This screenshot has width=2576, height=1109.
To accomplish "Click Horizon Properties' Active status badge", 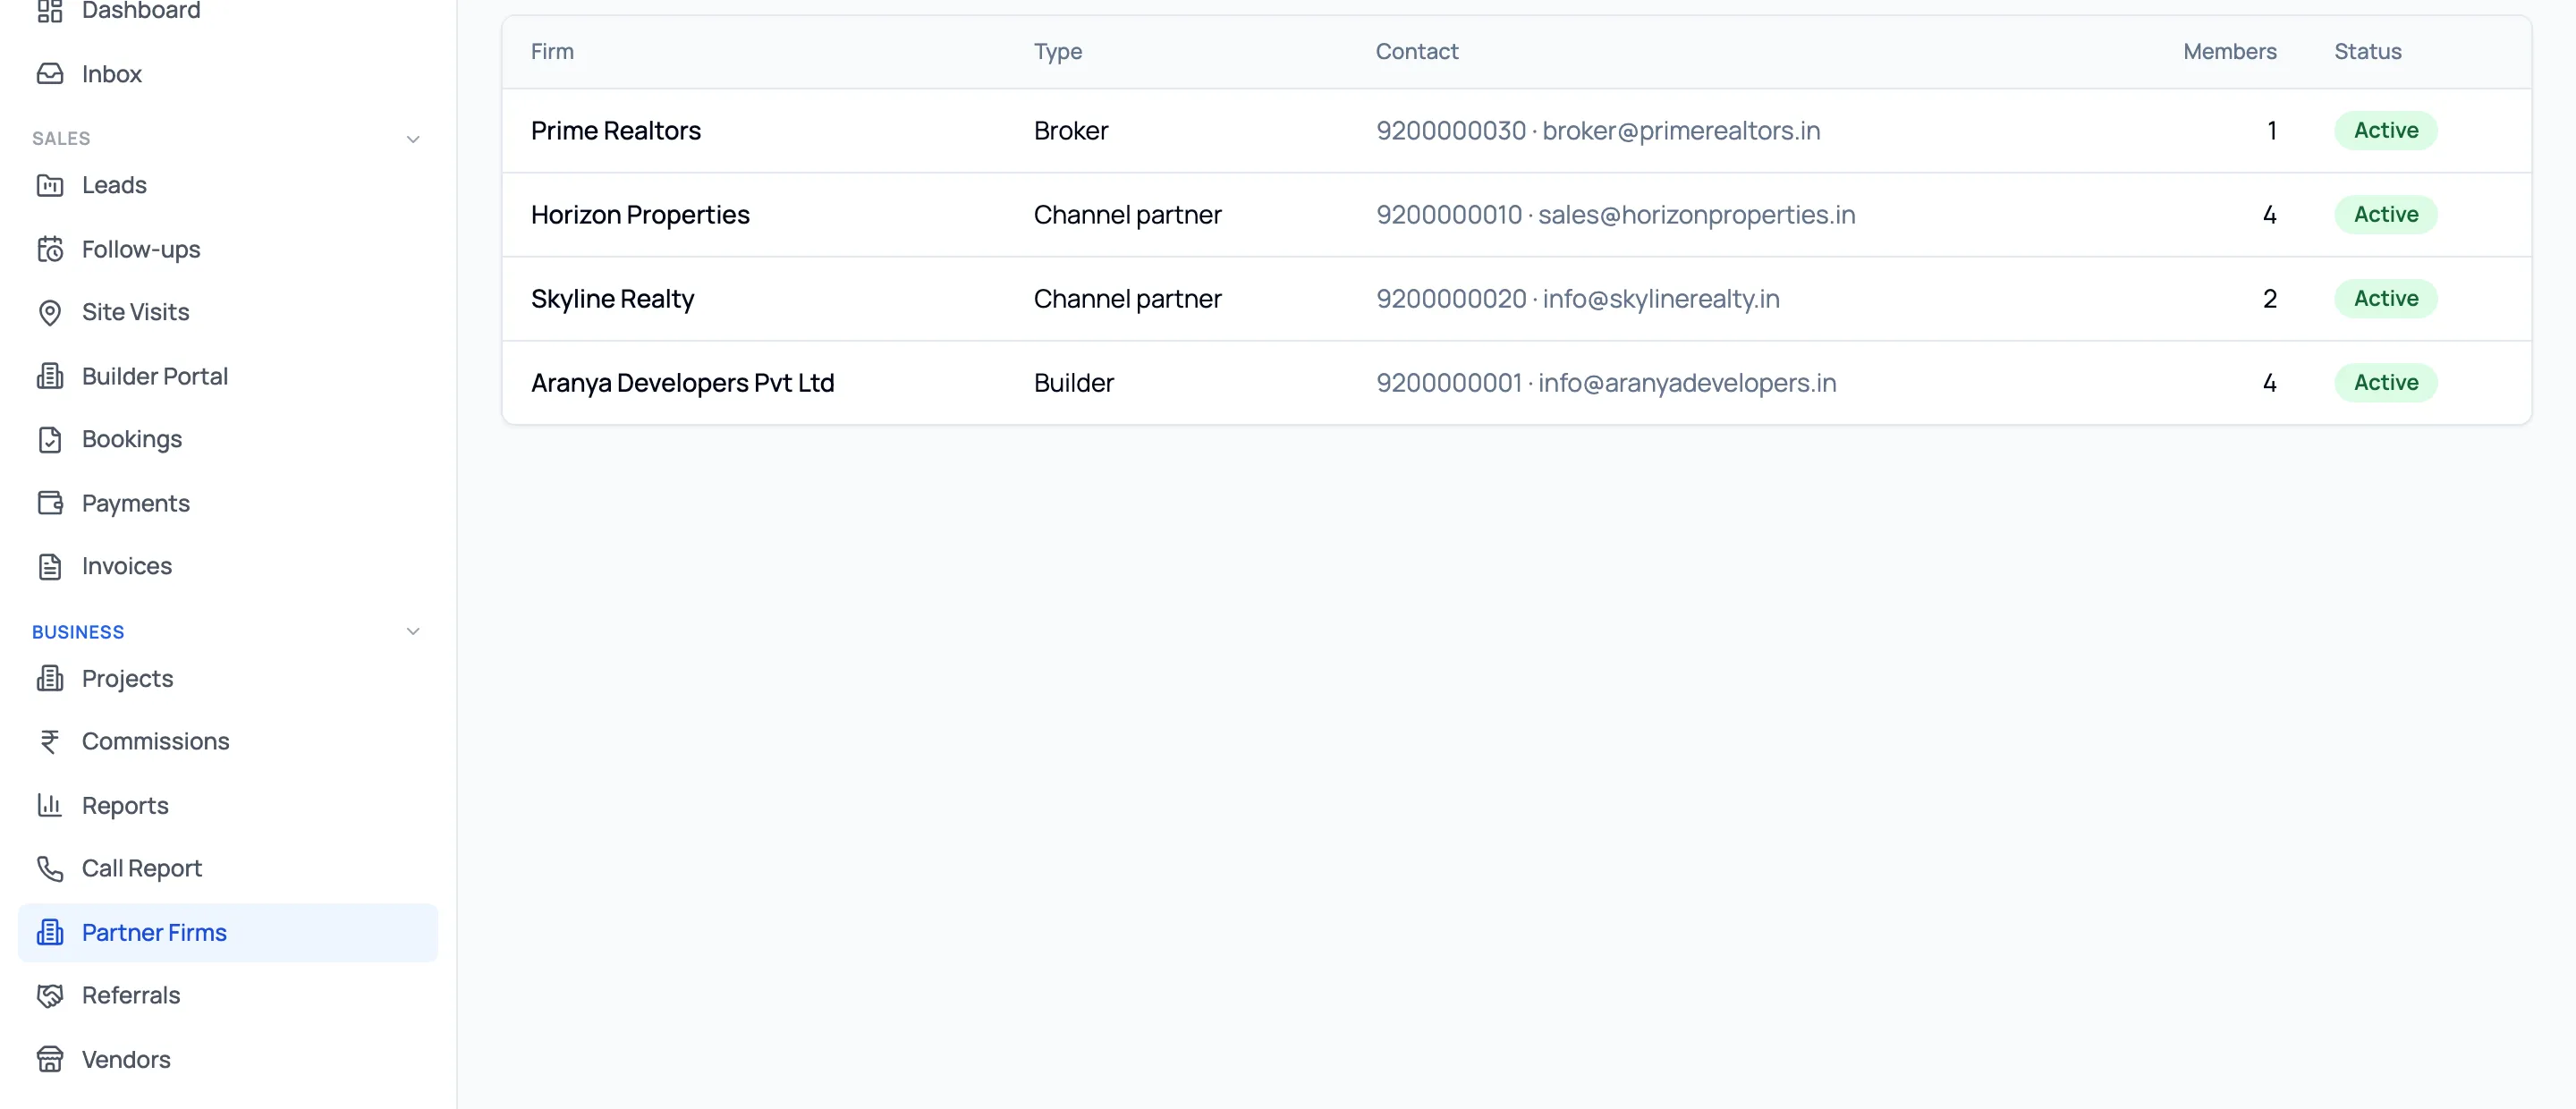I will (x=2386, y=214).
